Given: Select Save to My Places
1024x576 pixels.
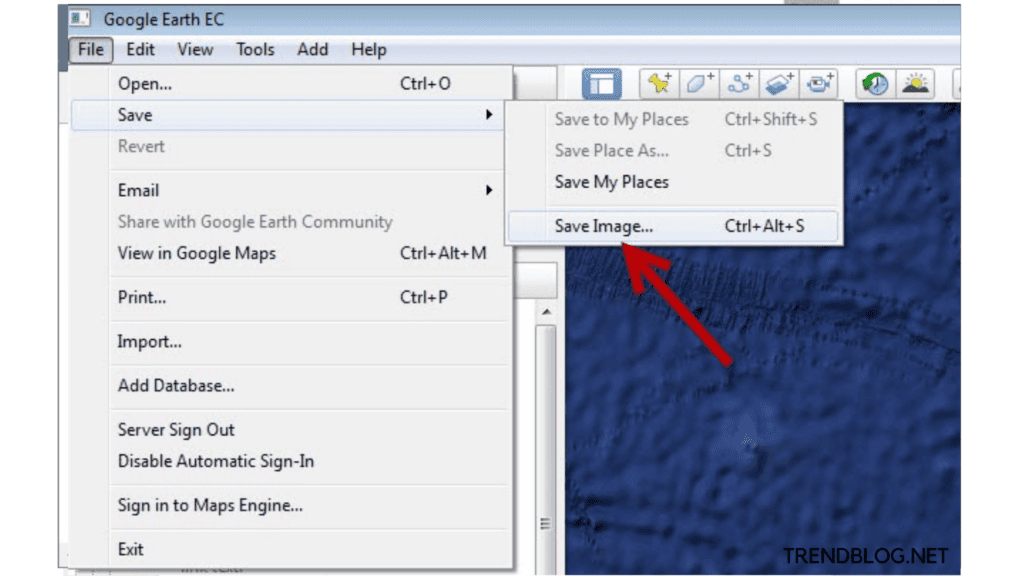Looking at the screenshot, I should 673,120.
